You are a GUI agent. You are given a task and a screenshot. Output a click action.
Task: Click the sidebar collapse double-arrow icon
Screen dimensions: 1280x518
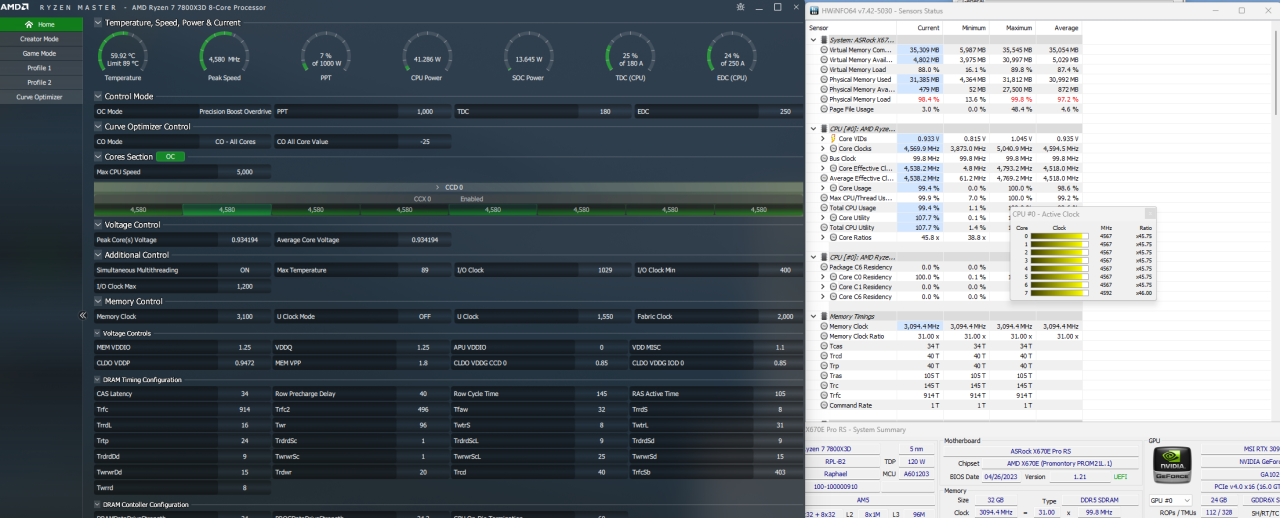coord(83,315)
